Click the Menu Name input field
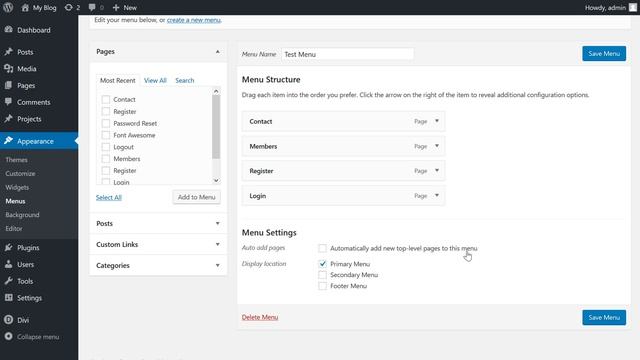 point(347,54)
